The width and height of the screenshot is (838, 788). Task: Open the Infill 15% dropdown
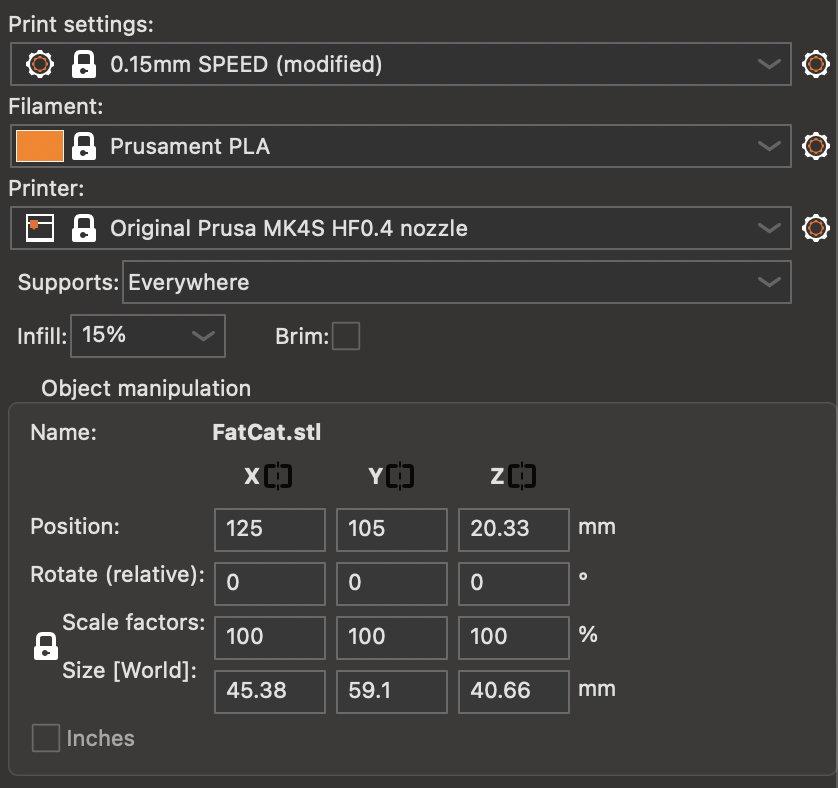pos(203,336)
